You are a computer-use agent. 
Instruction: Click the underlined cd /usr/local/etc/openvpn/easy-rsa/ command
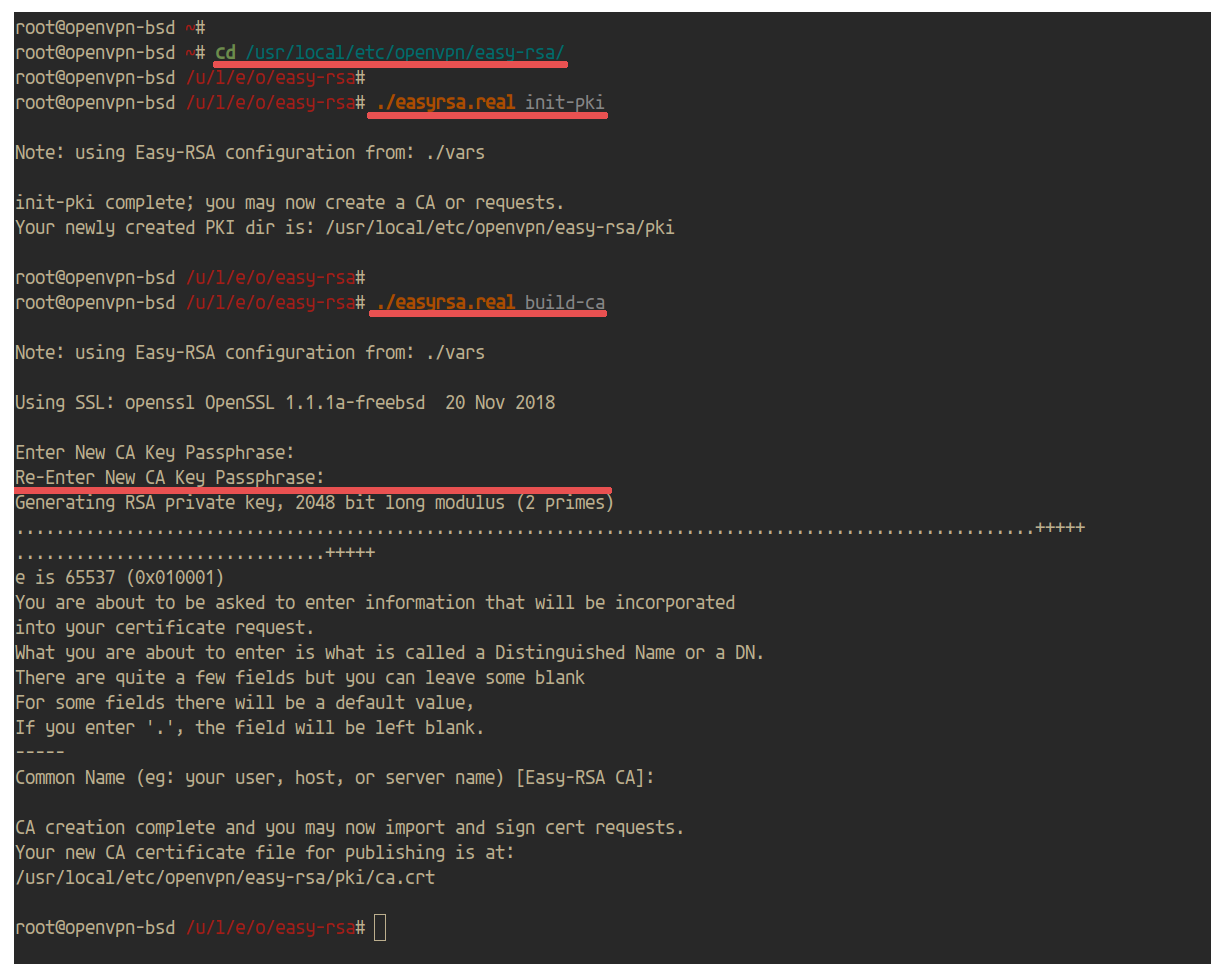(392, 52)
